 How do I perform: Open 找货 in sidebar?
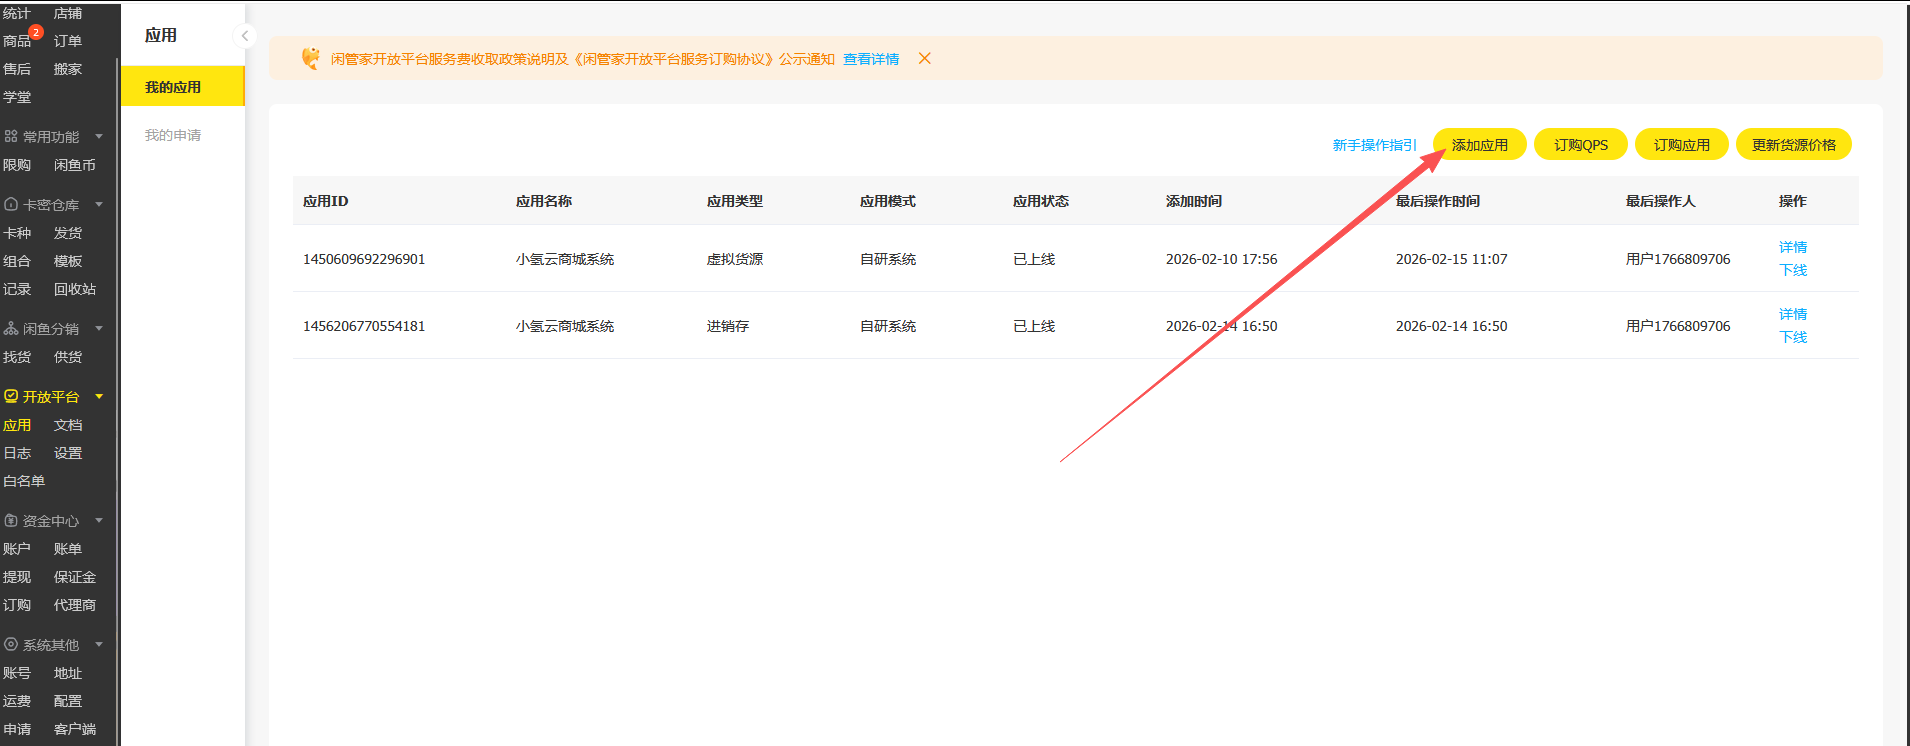tap(17, 357)
